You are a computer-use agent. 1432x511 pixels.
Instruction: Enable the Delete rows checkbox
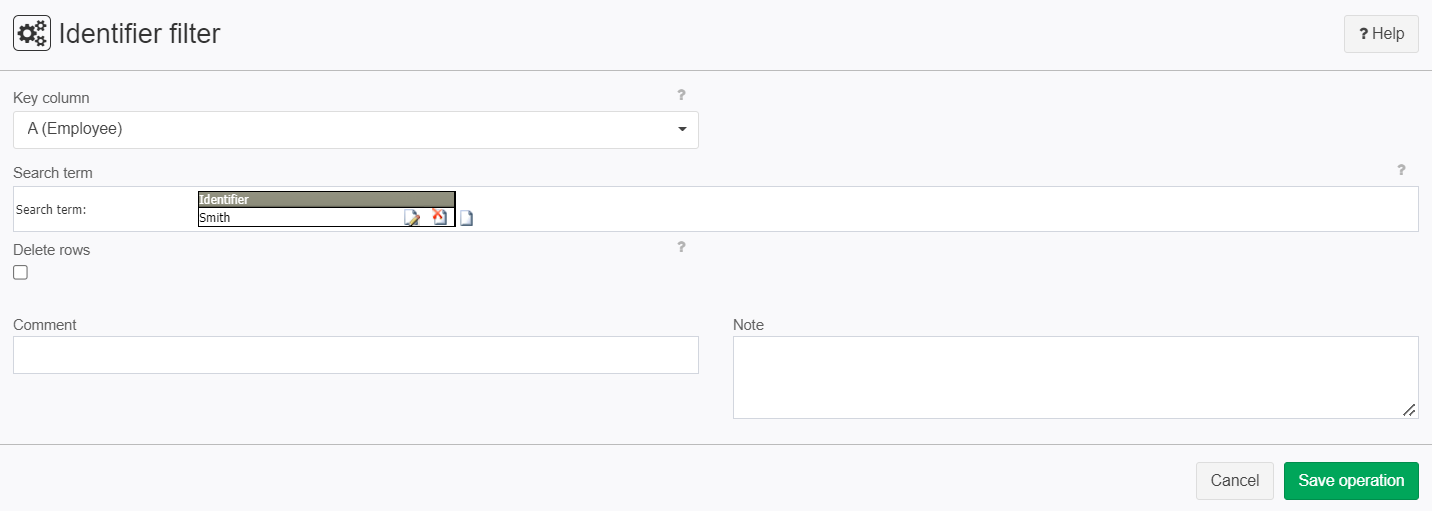20,272
